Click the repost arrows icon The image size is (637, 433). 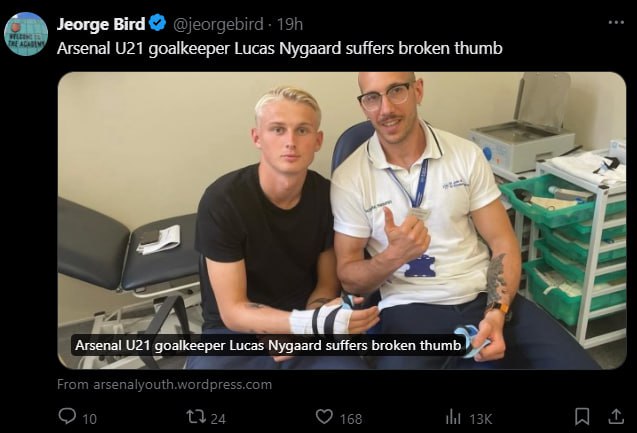pyautogui.click(x=195, y=417)
